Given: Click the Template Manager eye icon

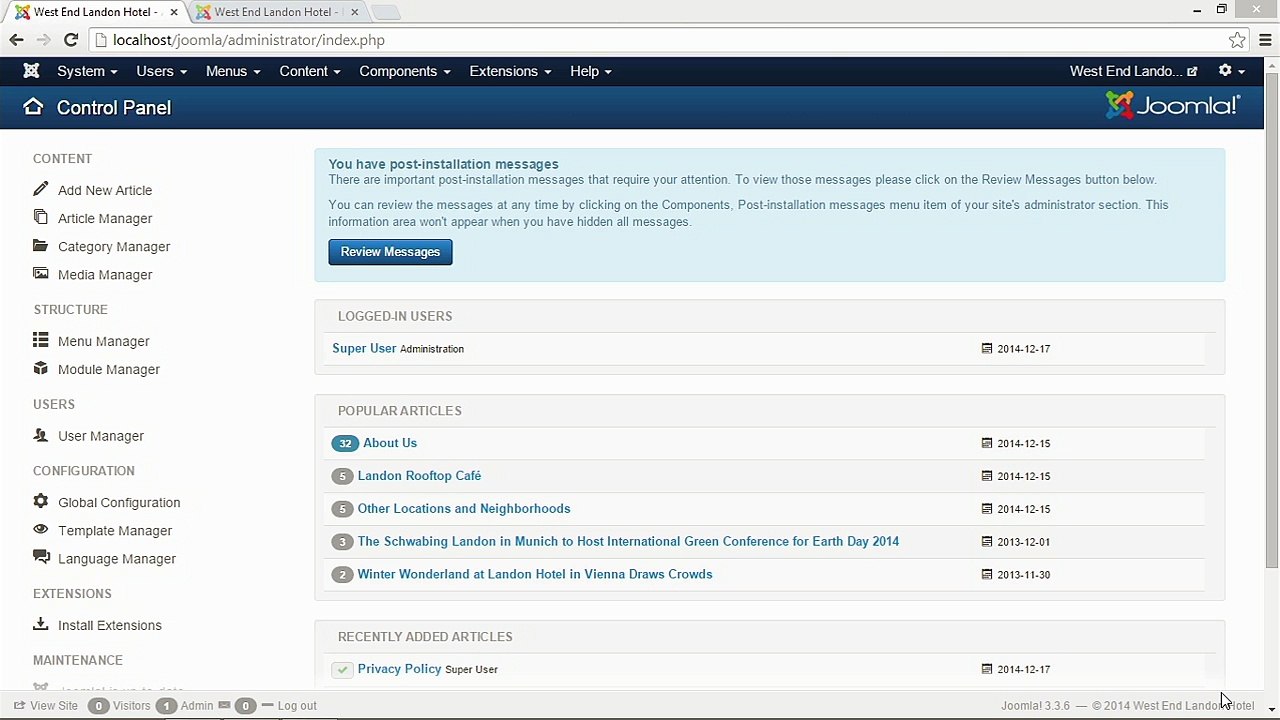Looking at the screenshot, I should 40,529.
